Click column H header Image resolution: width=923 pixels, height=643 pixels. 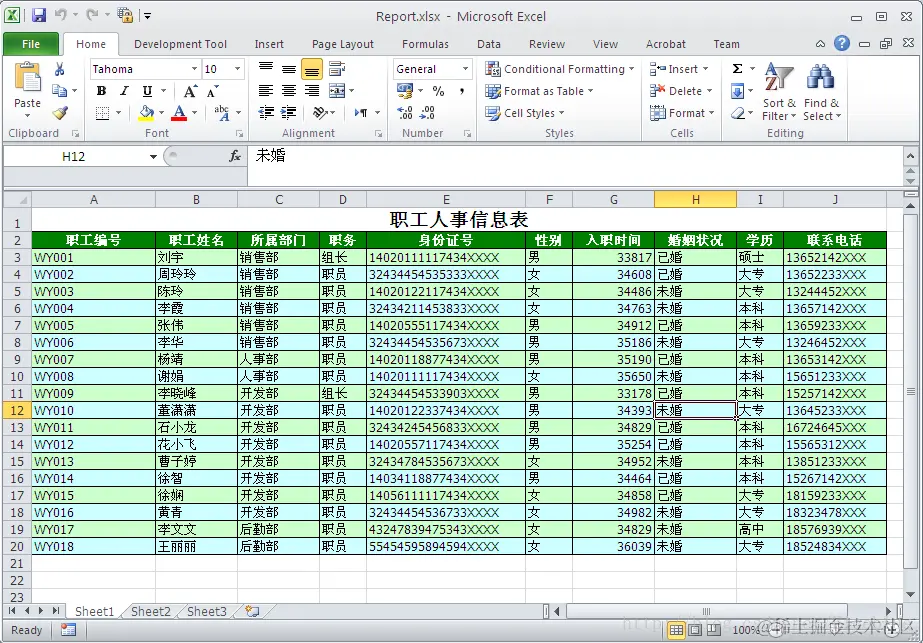(695, 200)
